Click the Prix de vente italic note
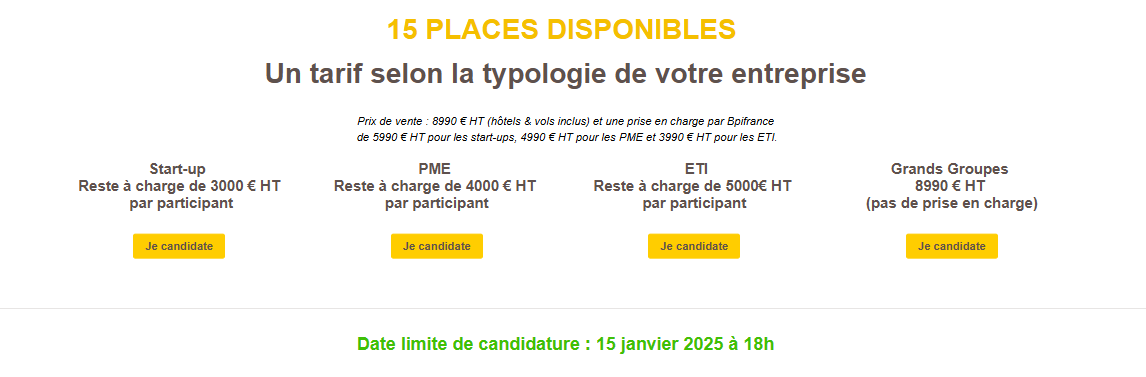Screen dimensions: 1146x377 point(567,129)
